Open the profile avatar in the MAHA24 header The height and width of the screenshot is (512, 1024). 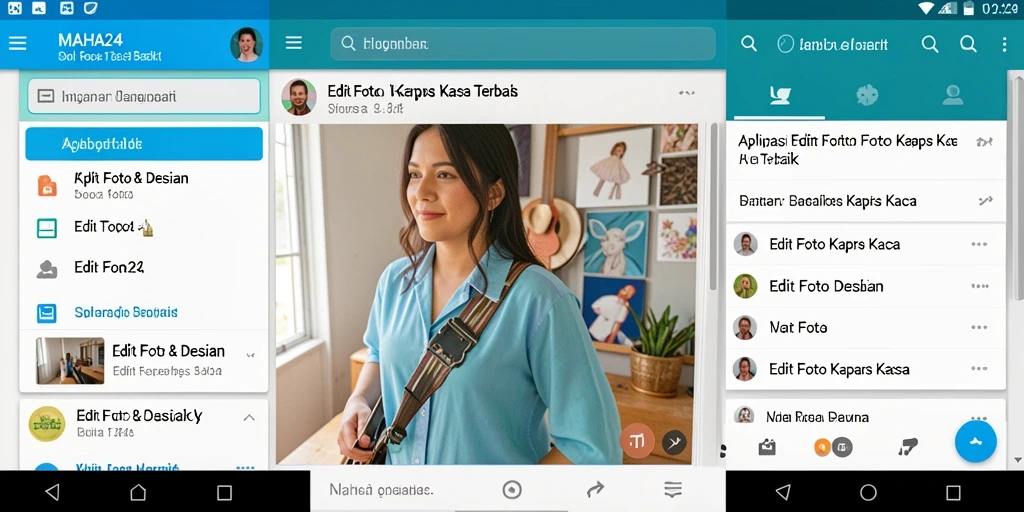pyautogui.click(x=247, y=45)
